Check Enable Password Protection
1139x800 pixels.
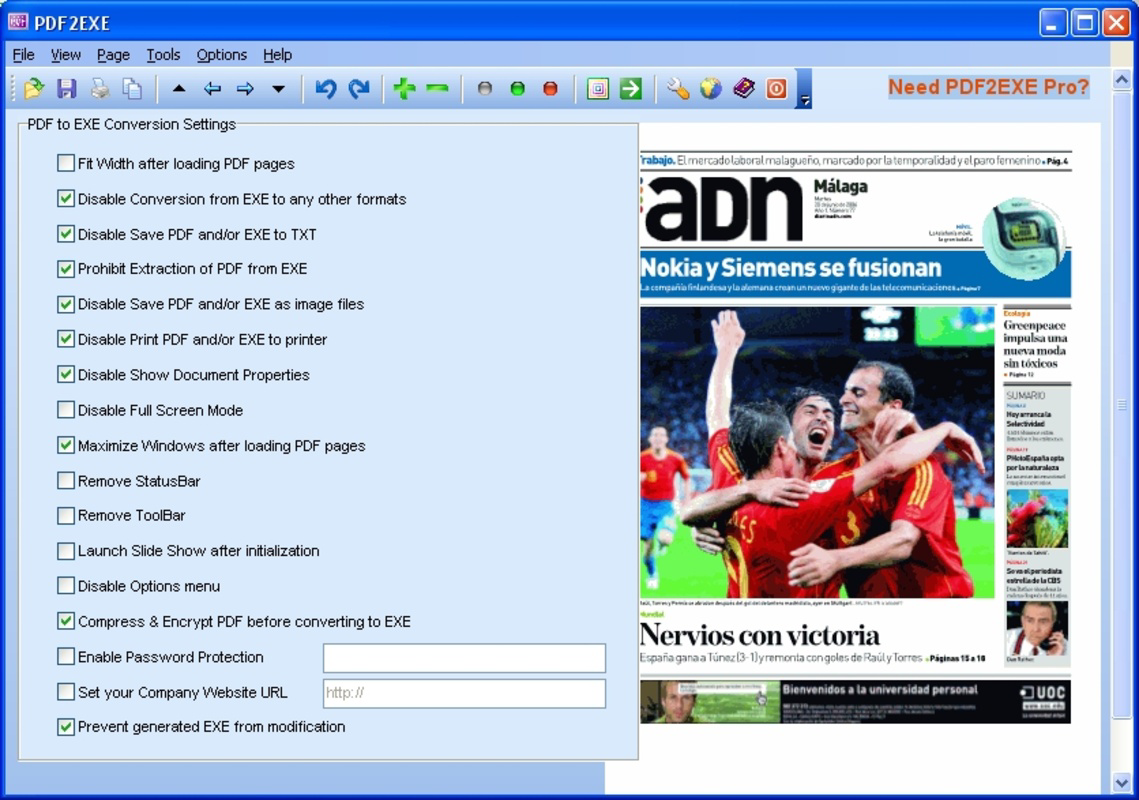65,657
